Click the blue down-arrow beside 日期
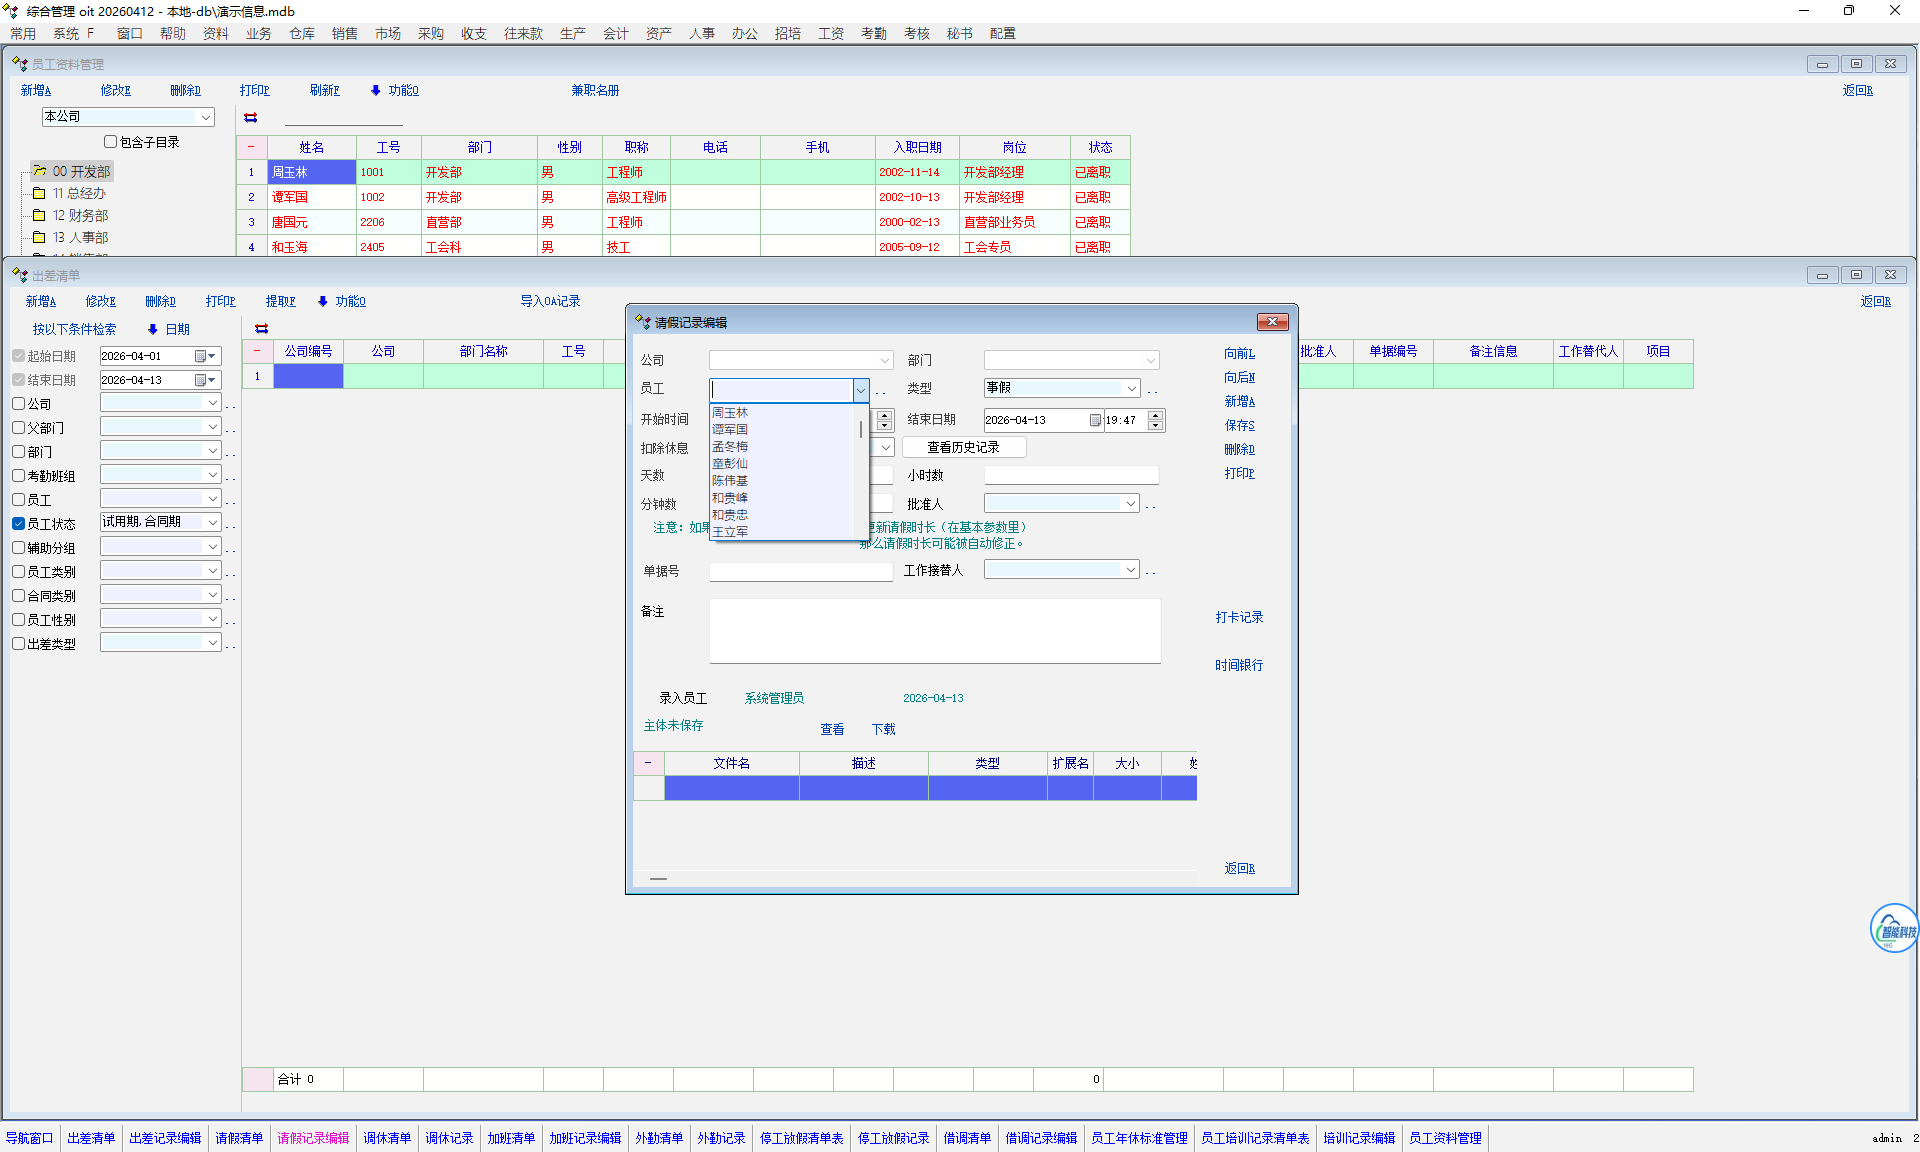The image size is (1920, 1152). 153,329
